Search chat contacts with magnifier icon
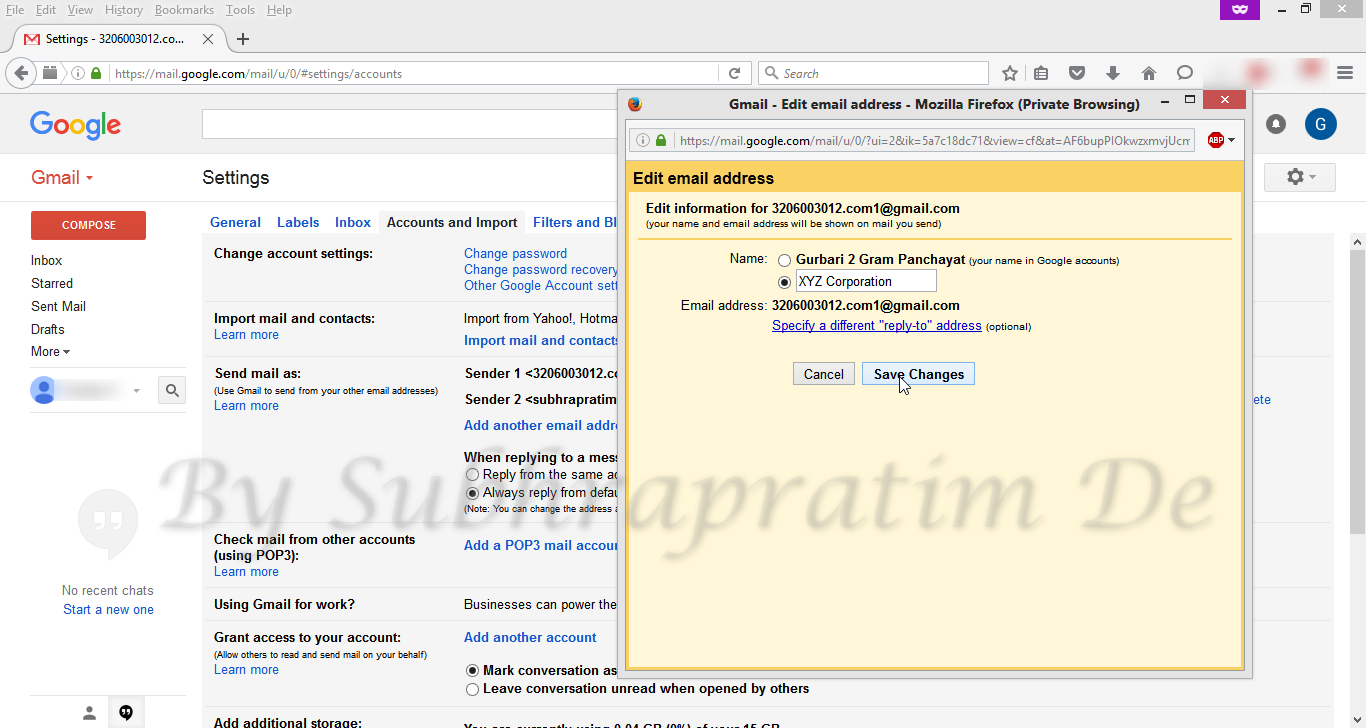Image resolution: width=1366 pixels, height=728 pixels. coord(172,390)
